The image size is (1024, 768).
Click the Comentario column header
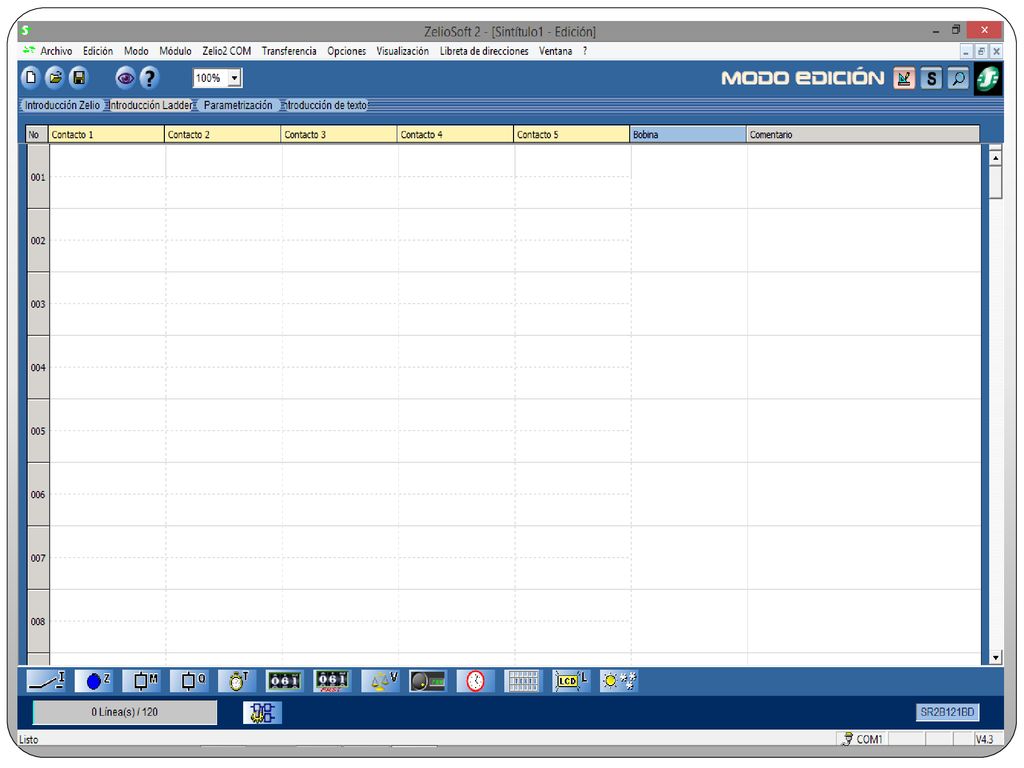click(862, 135)
